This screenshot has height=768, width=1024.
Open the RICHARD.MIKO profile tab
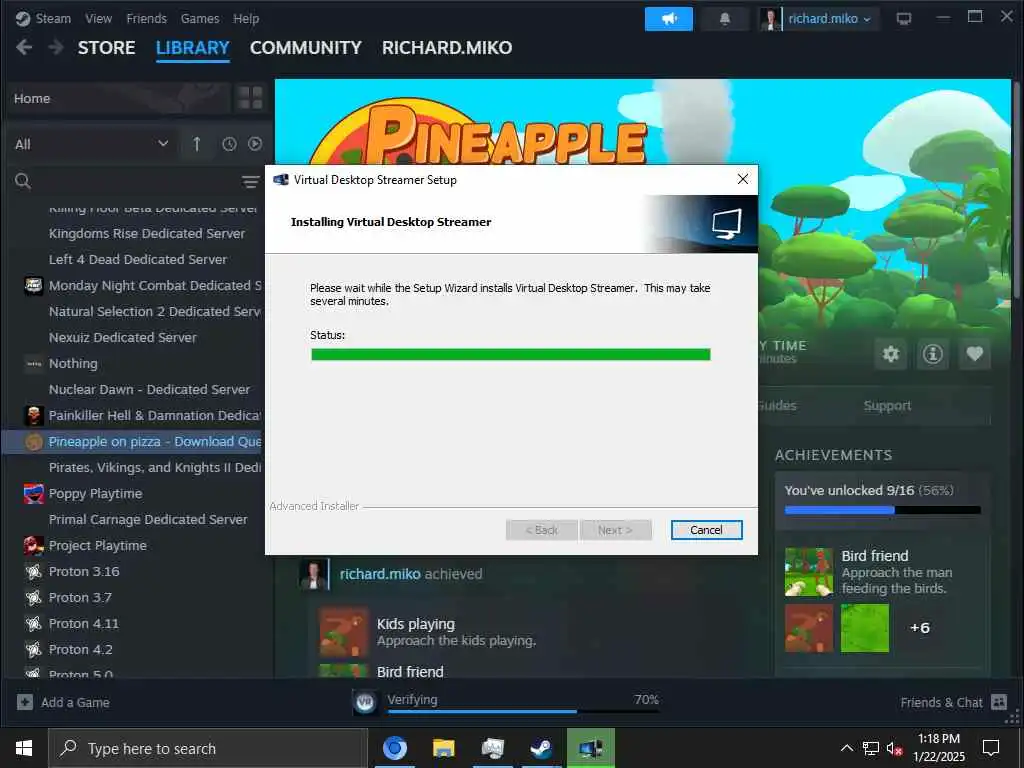pos(447,48)
